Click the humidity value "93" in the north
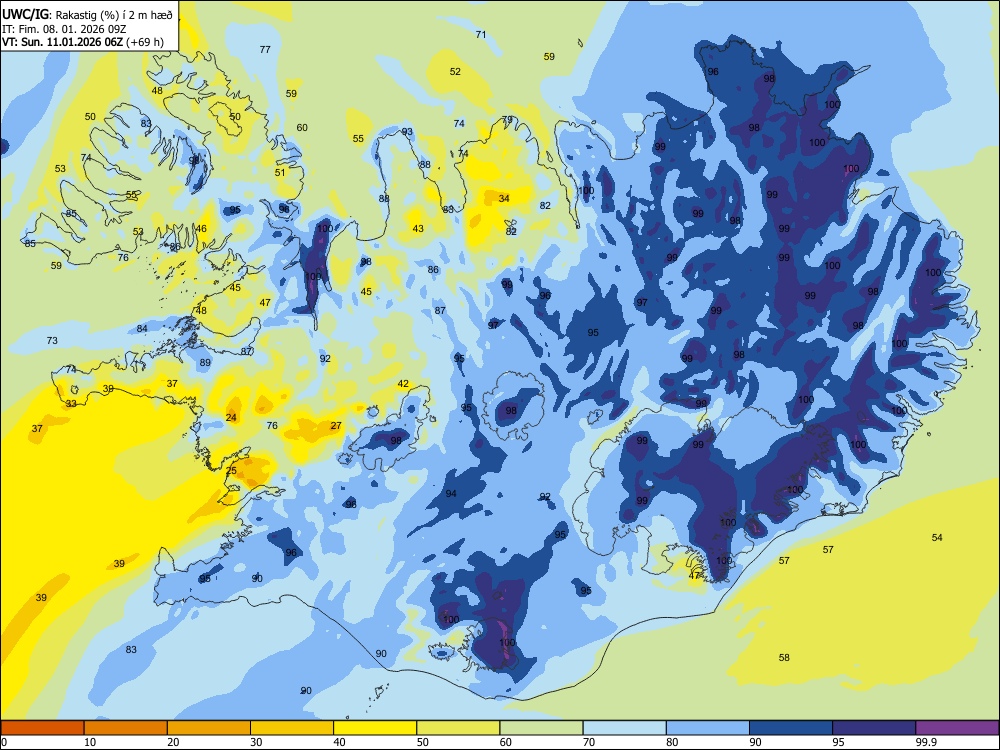Viewport: 1000px width, 750px height. 407,132
